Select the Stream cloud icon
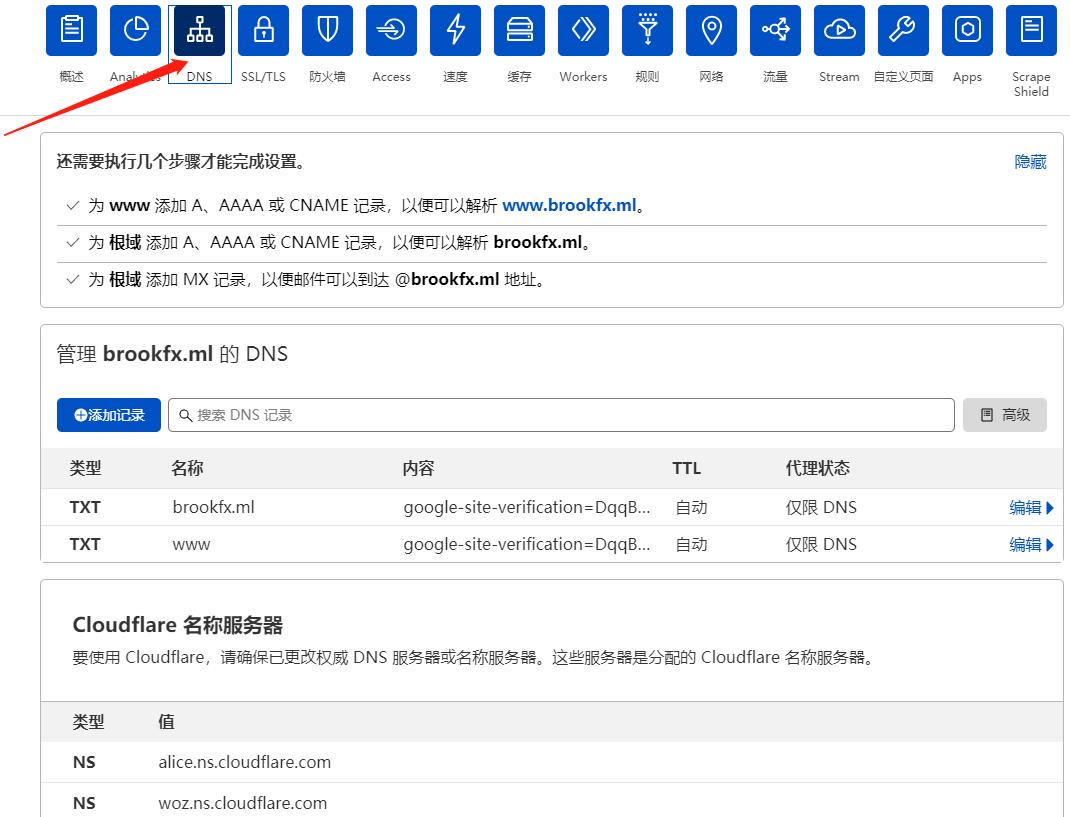The height and width of the screenshot is (817, 1070). click(x=839, y=29)
